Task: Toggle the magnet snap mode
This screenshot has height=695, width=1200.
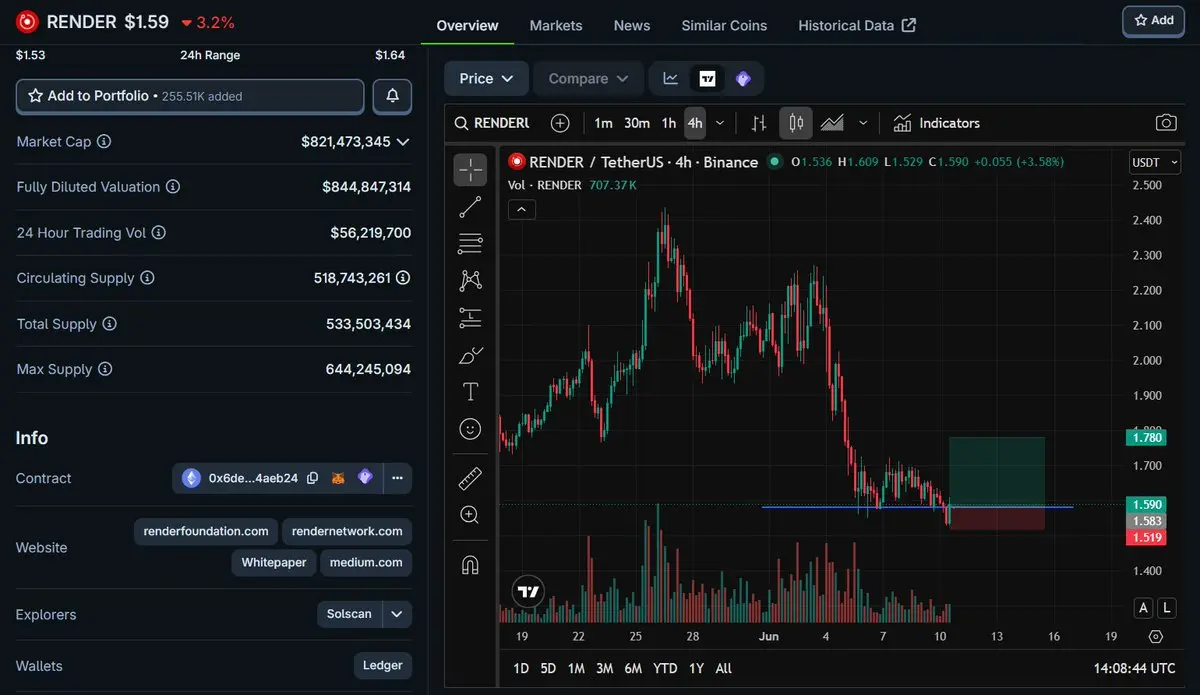Action: (x=470, y=565)
